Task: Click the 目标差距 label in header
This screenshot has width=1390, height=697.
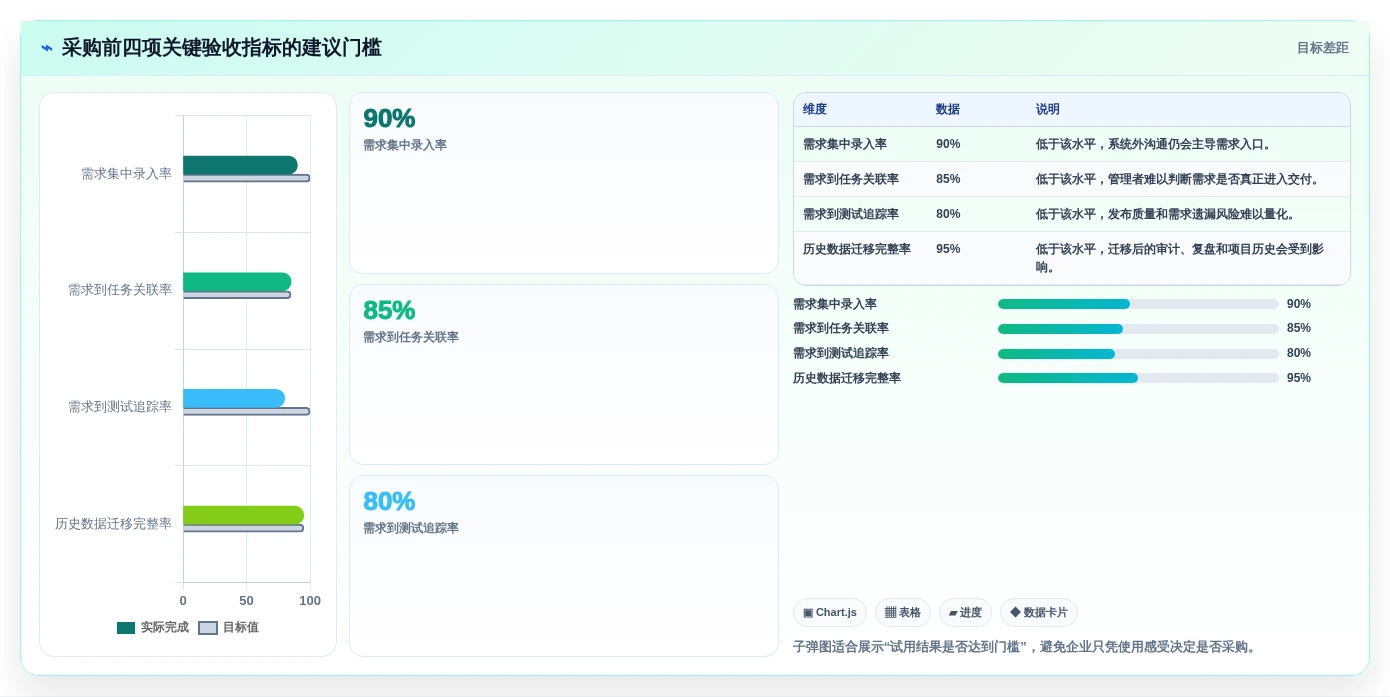Action: 1322,48
